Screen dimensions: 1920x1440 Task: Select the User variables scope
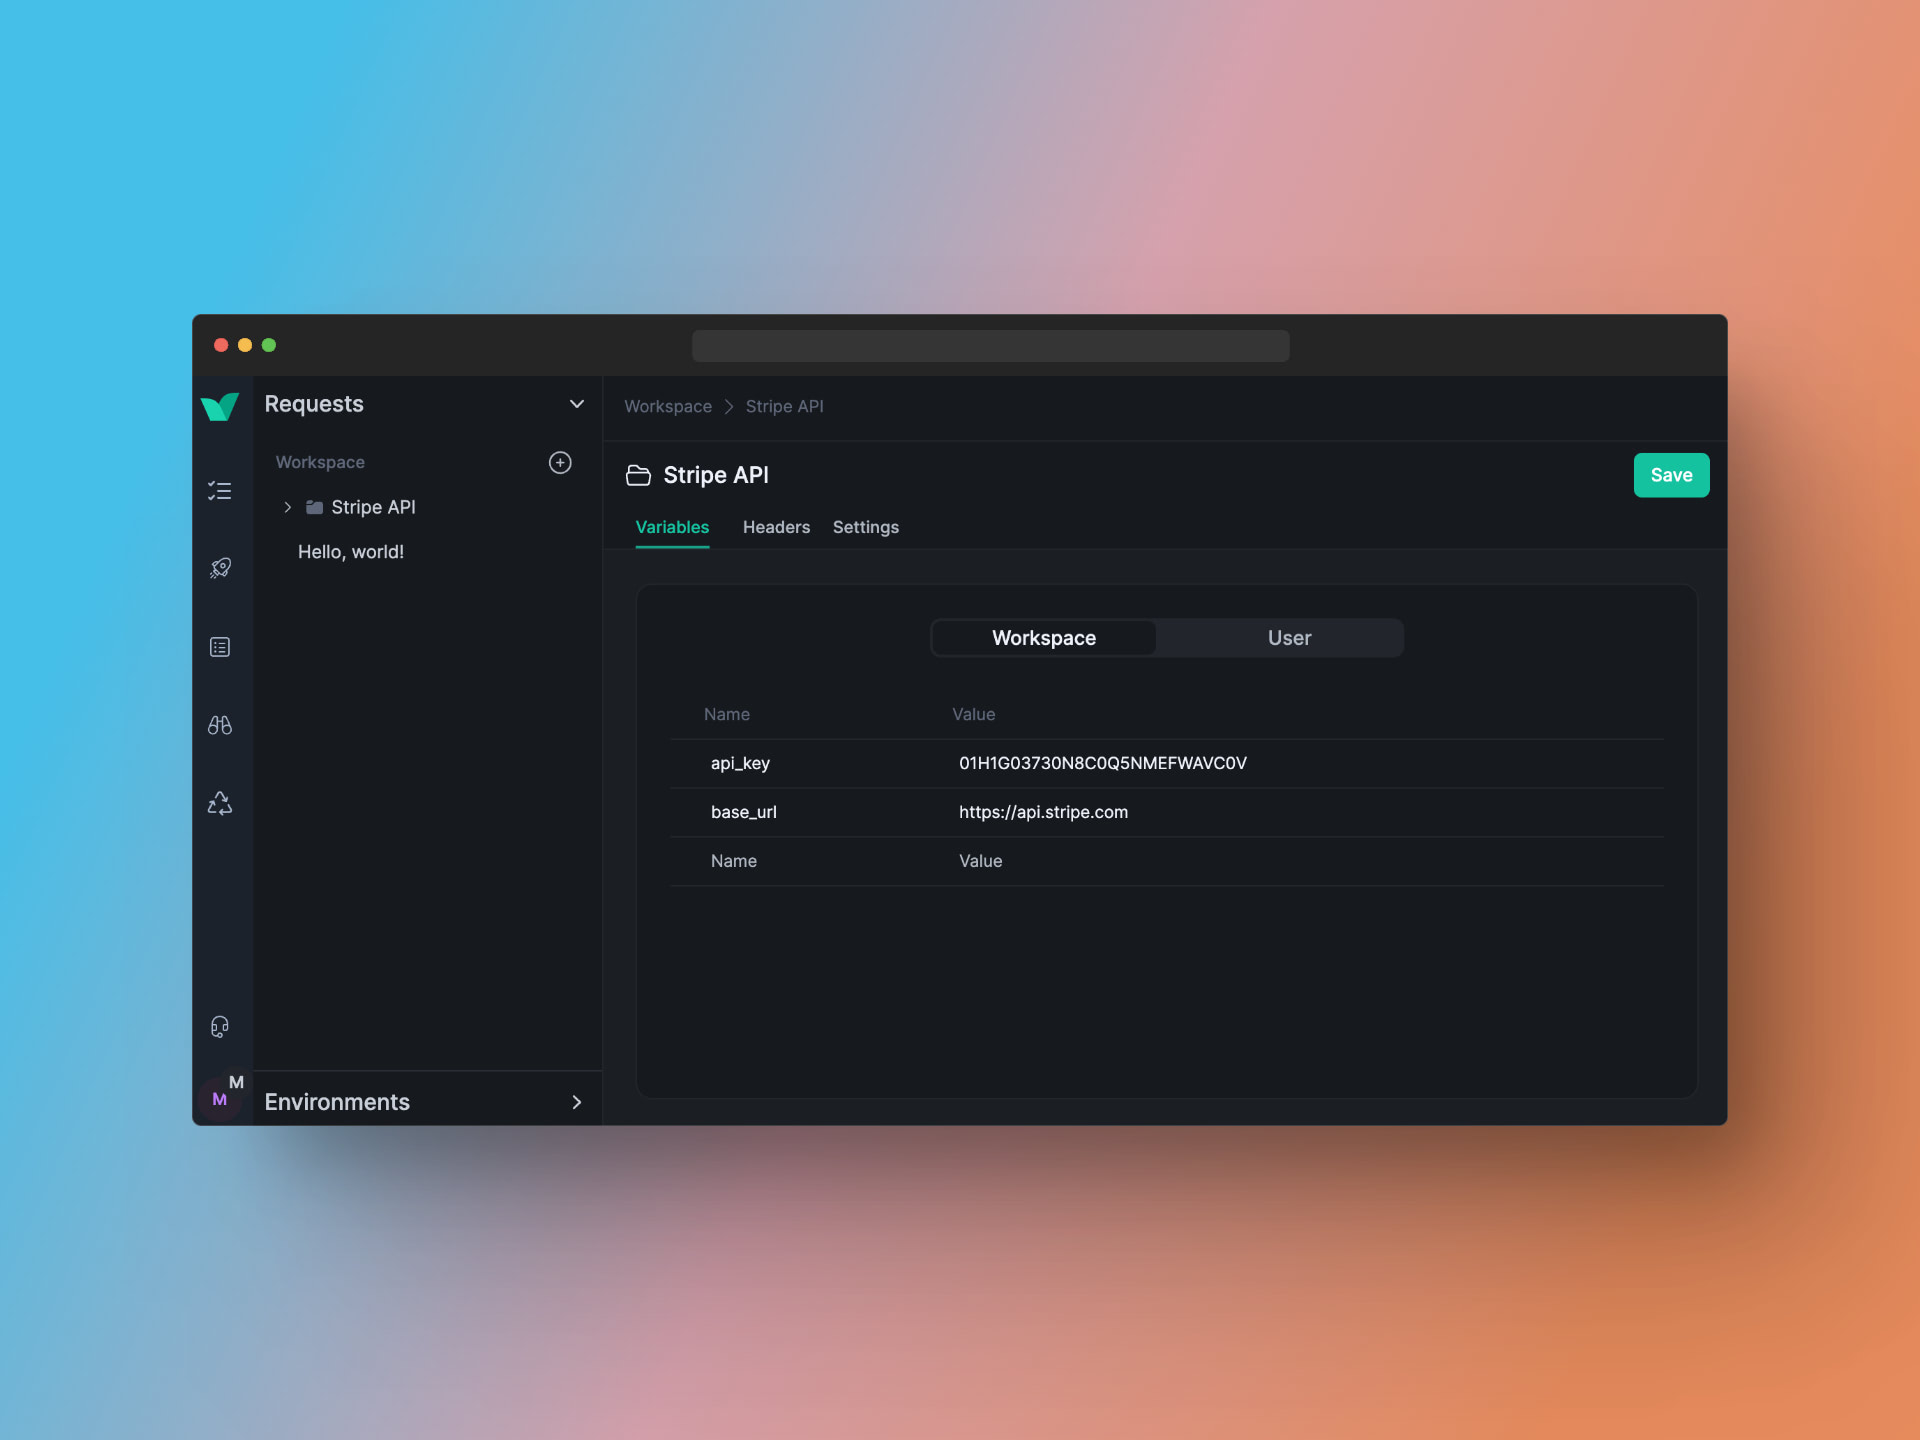1289,638
